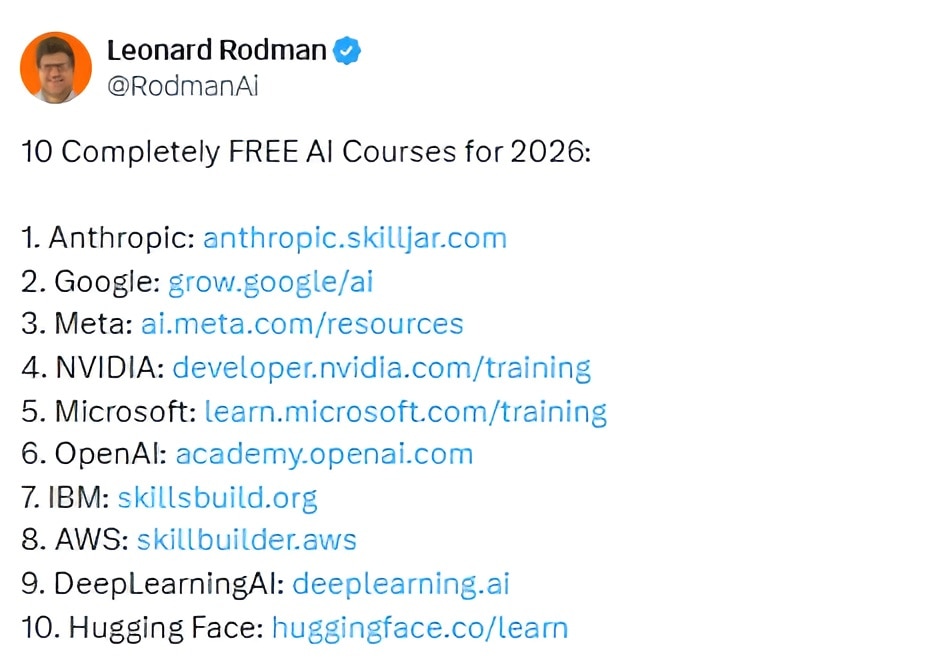The height and width of the screenshot is (666, 944).
Task: Click the blue verified badge
Action: [347, 50]
